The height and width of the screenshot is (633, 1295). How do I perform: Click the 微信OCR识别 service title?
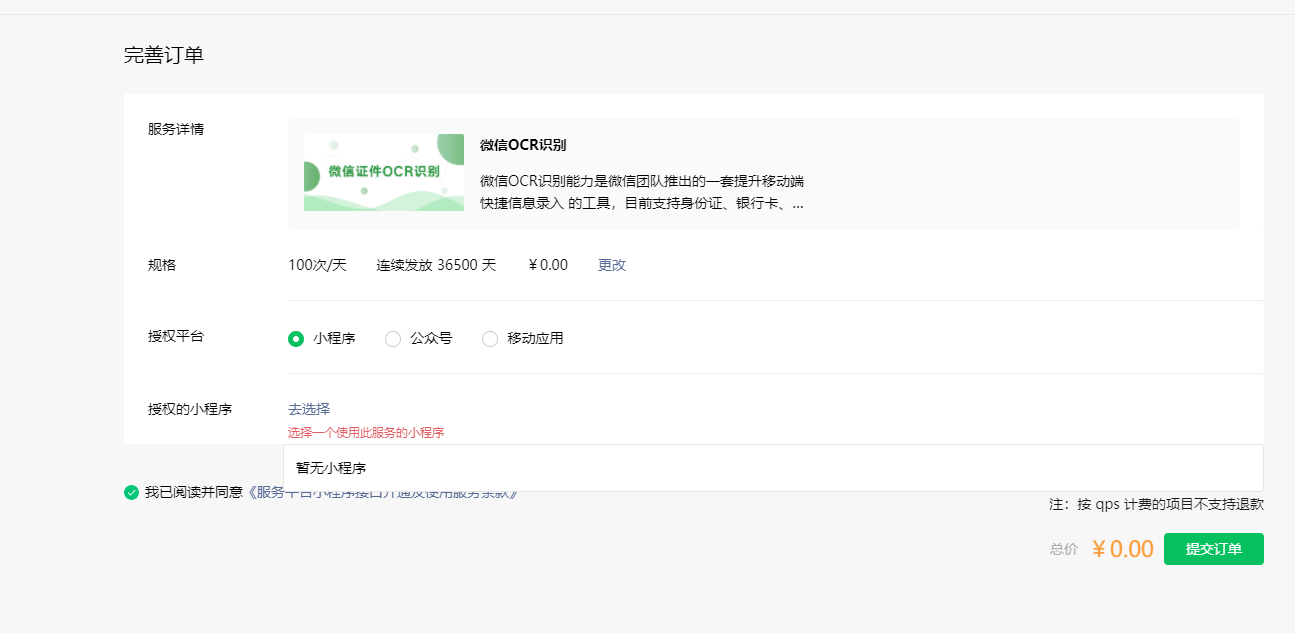(x=523, y=145)
